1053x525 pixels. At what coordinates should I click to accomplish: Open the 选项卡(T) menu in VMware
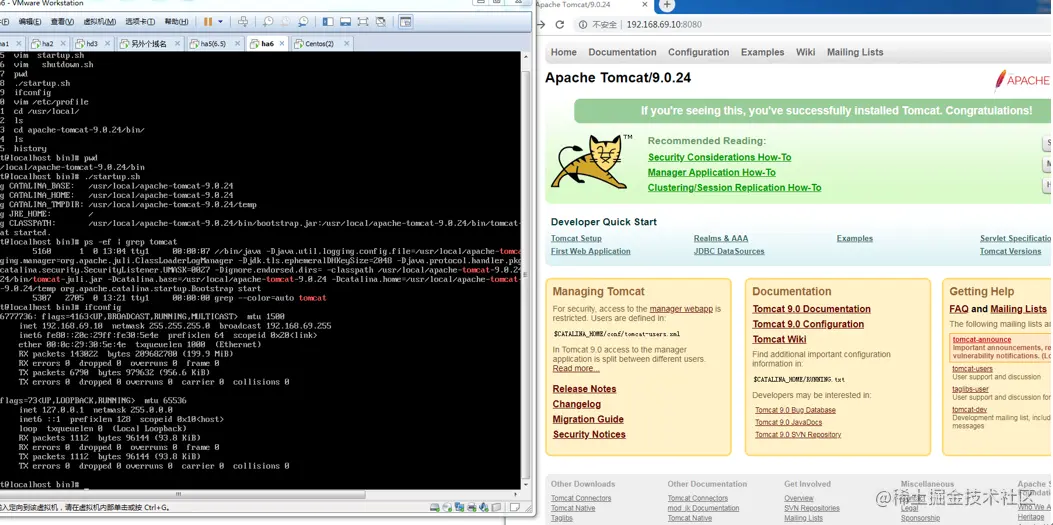tap(140, 21)
